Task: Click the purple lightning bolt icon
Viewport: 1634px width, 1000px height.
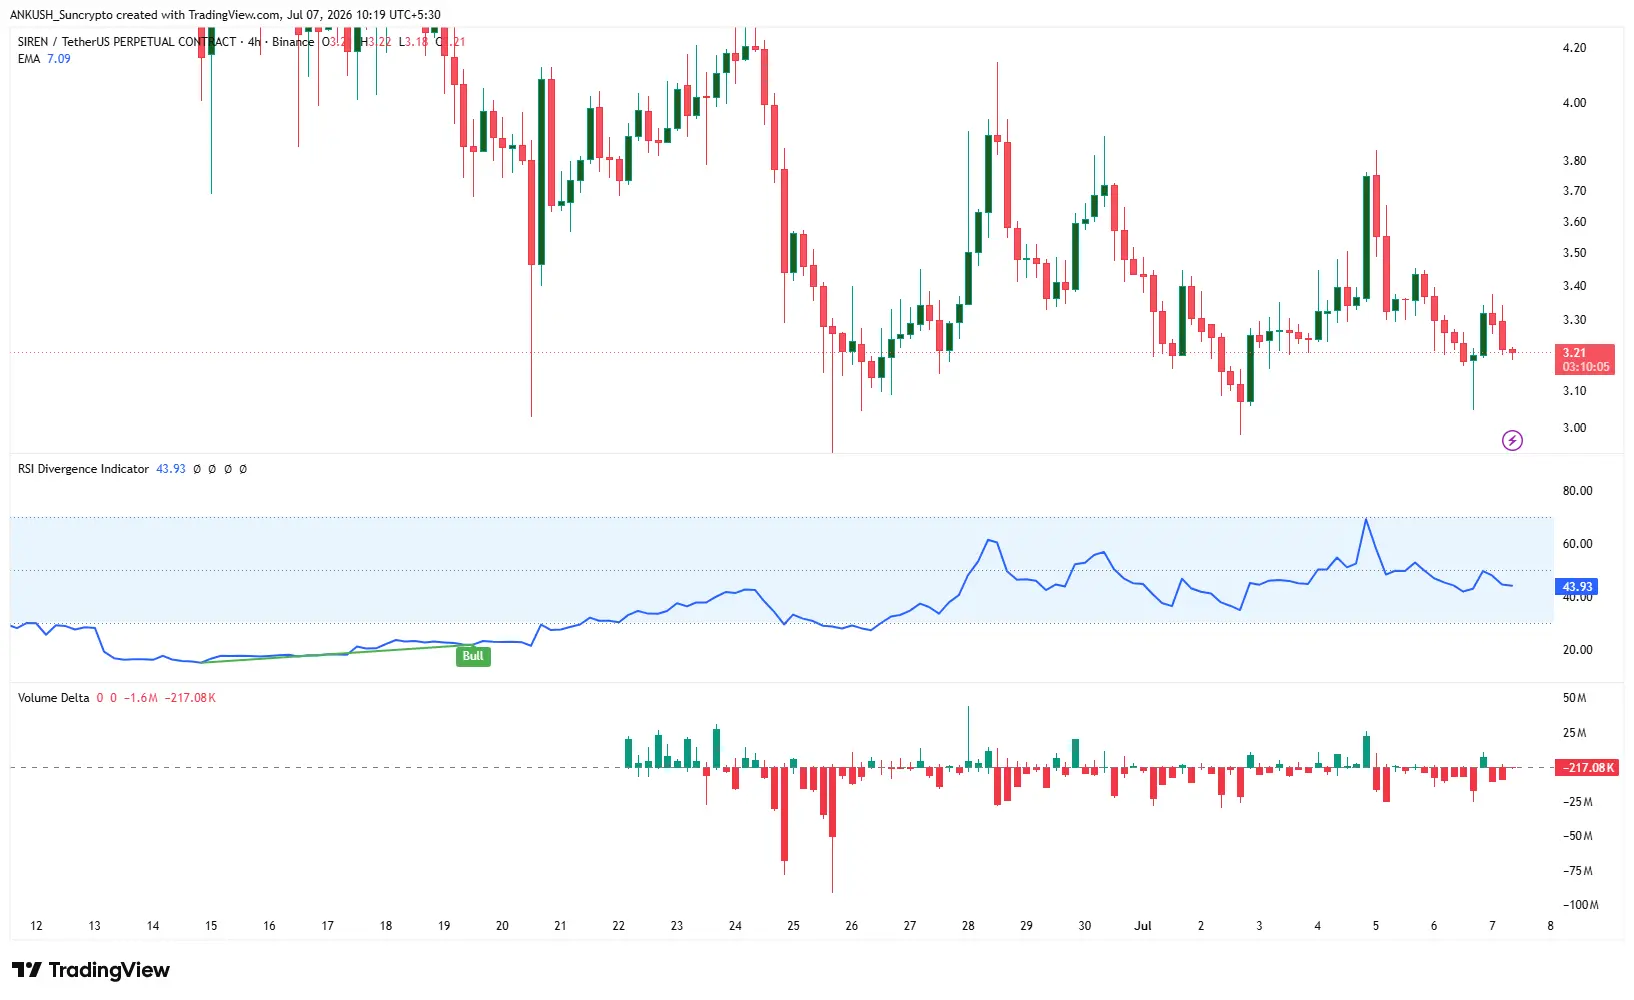Action: [x=1512, y=440]
